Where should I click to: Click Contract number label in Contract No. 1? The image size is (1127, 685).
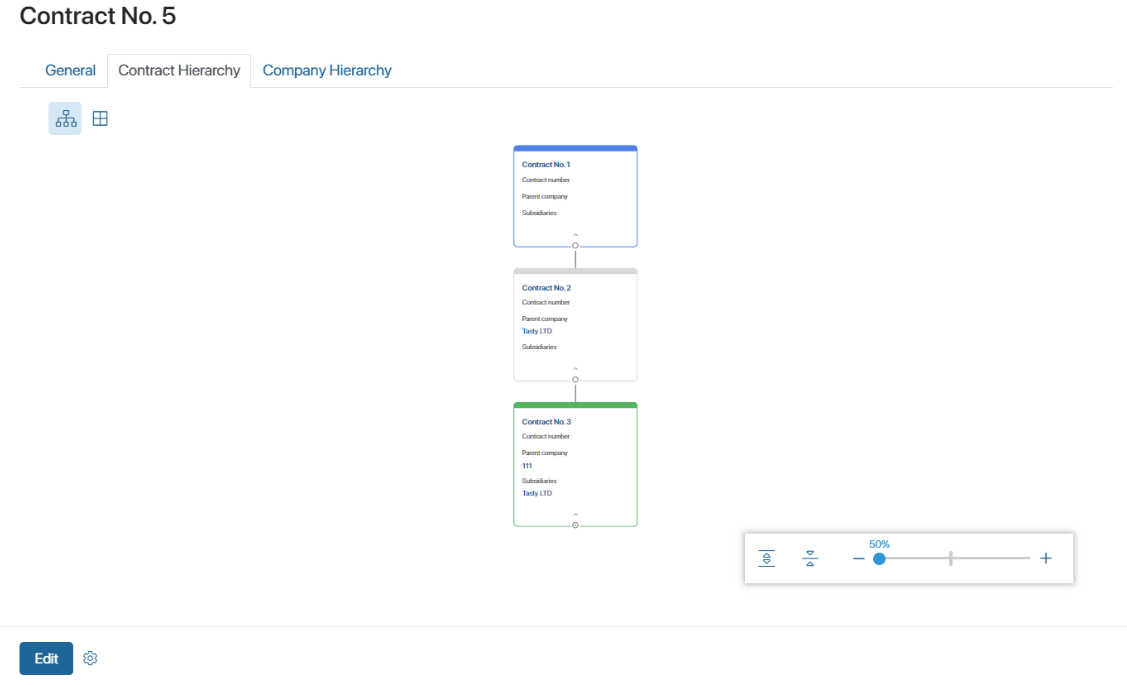546,180
